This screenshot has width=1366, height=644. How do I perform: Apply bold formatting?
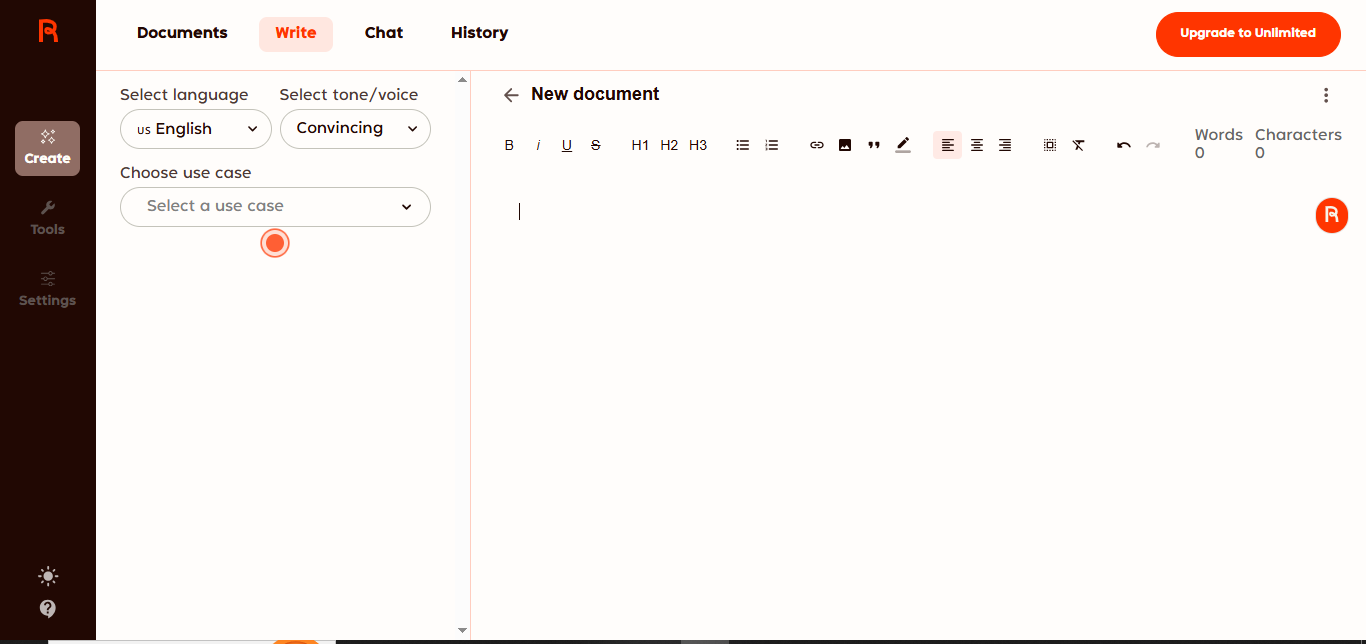click(x=509, y=145)
